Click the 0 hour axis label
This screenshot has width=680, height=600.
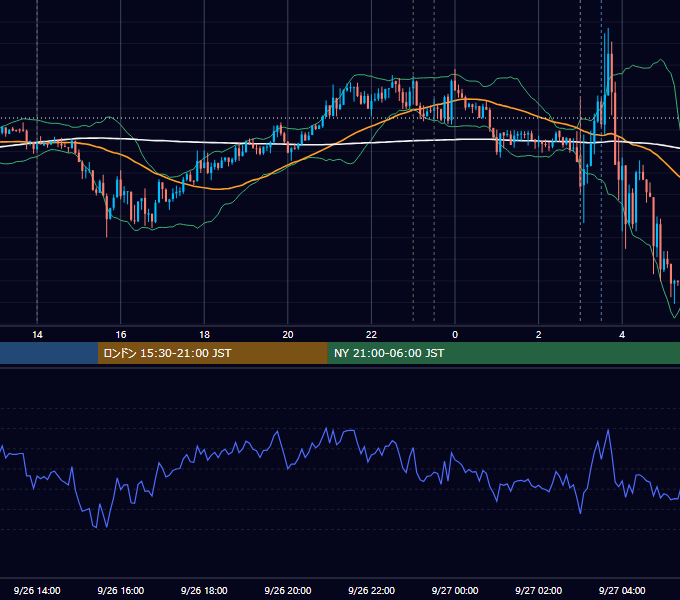coord(455,335)
